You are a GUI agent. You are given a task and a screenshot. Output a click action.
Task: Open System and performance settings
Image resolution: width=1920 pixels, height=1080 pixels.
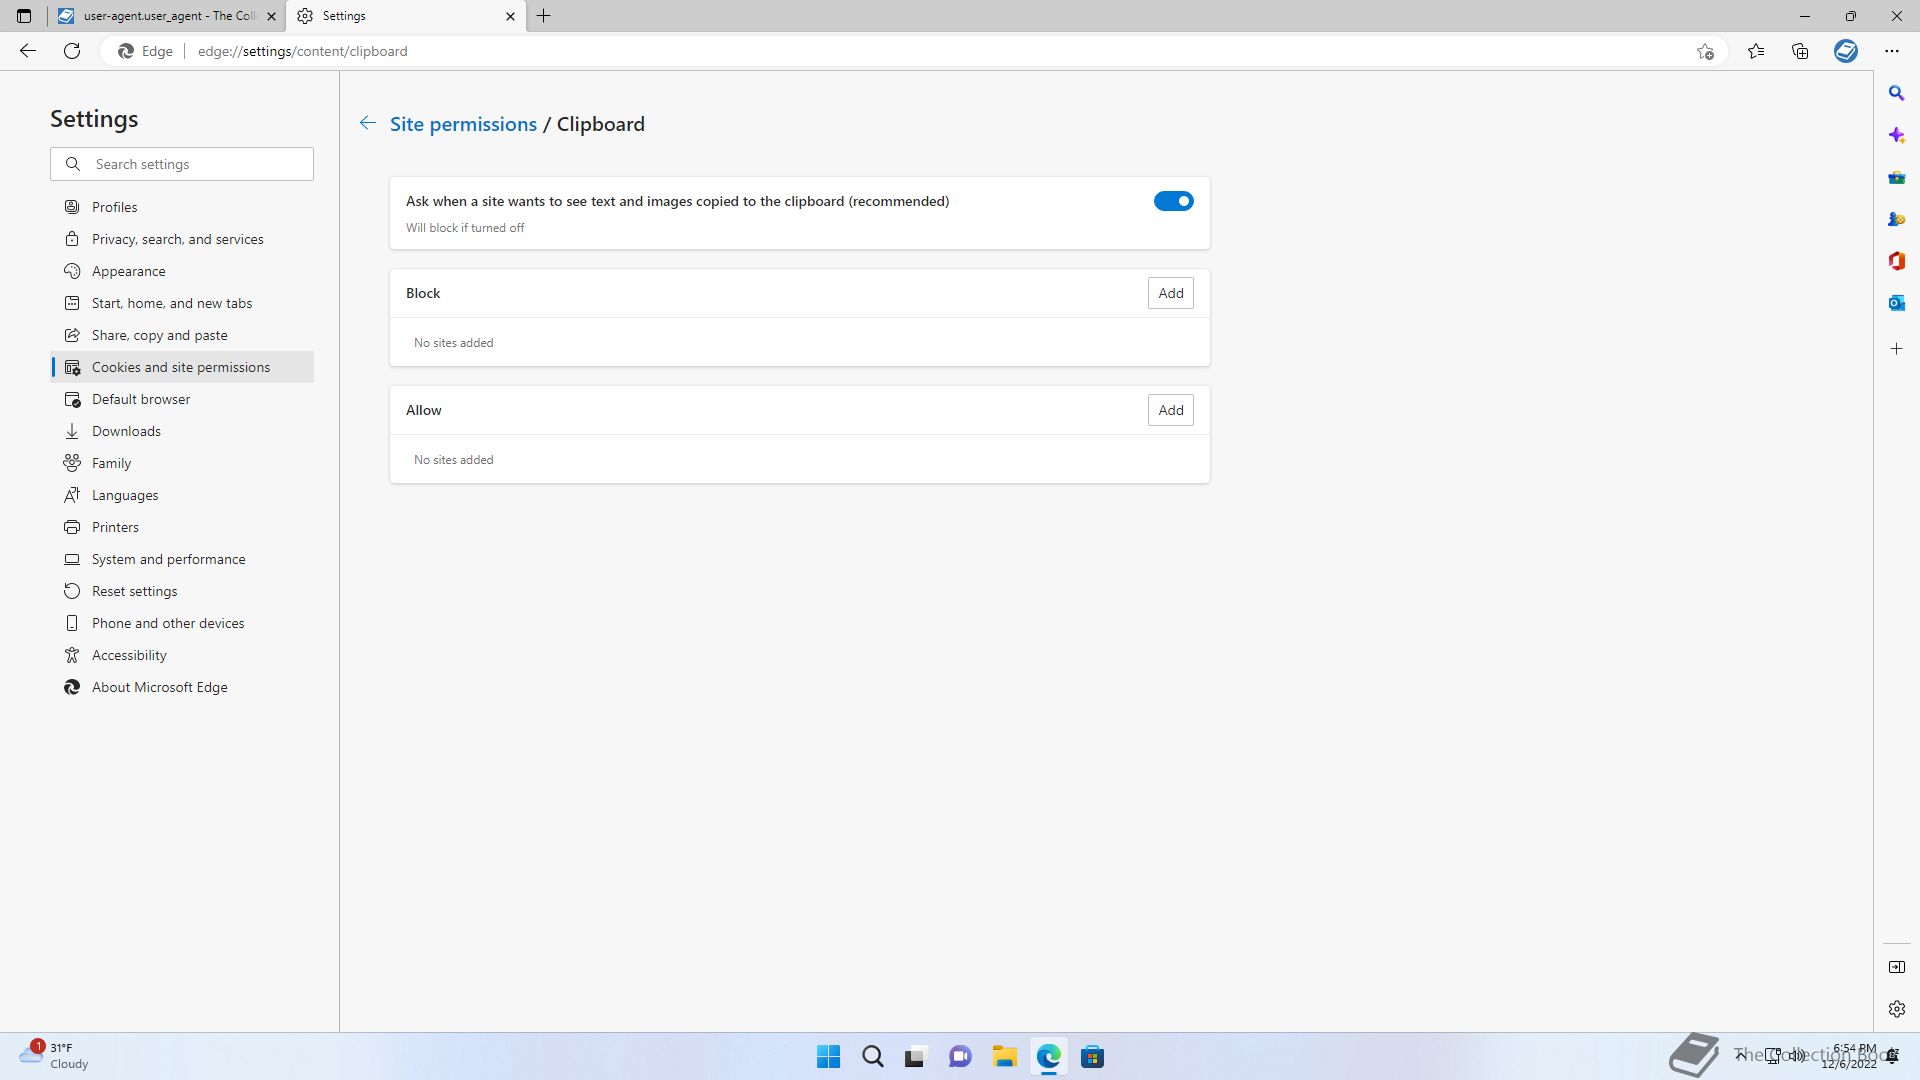(x=182, y=559)
